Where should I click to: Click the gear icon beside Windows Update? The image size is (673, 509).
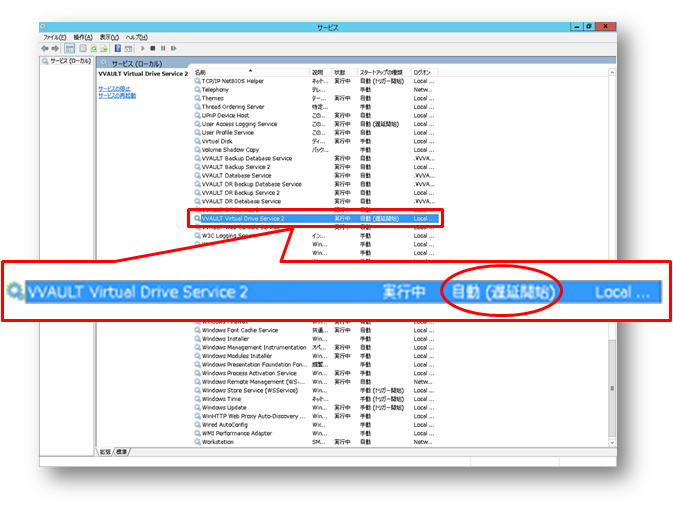[x=197, y=408]
